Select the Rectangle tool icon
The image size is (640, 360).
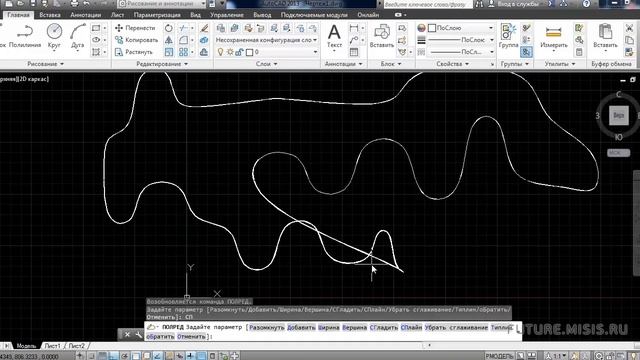[96, 28]
